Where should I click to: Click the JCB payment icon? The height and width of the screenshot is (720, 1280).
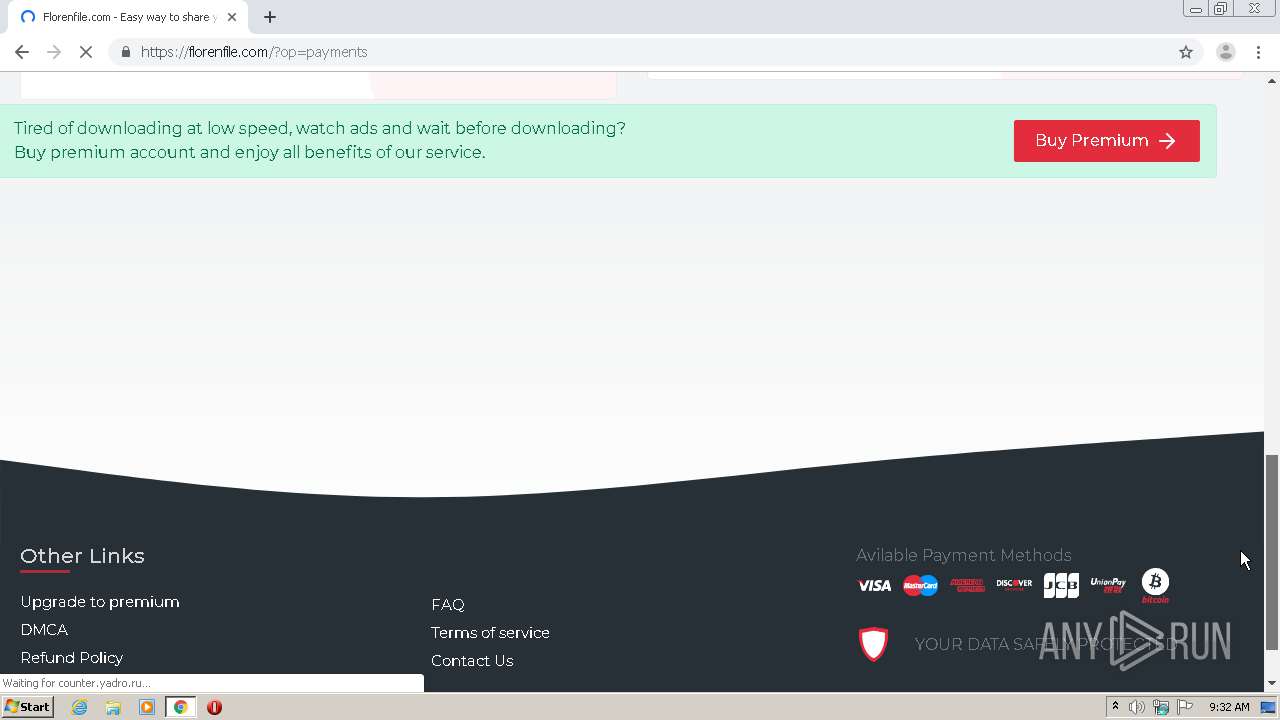[x=1061, y=586]
